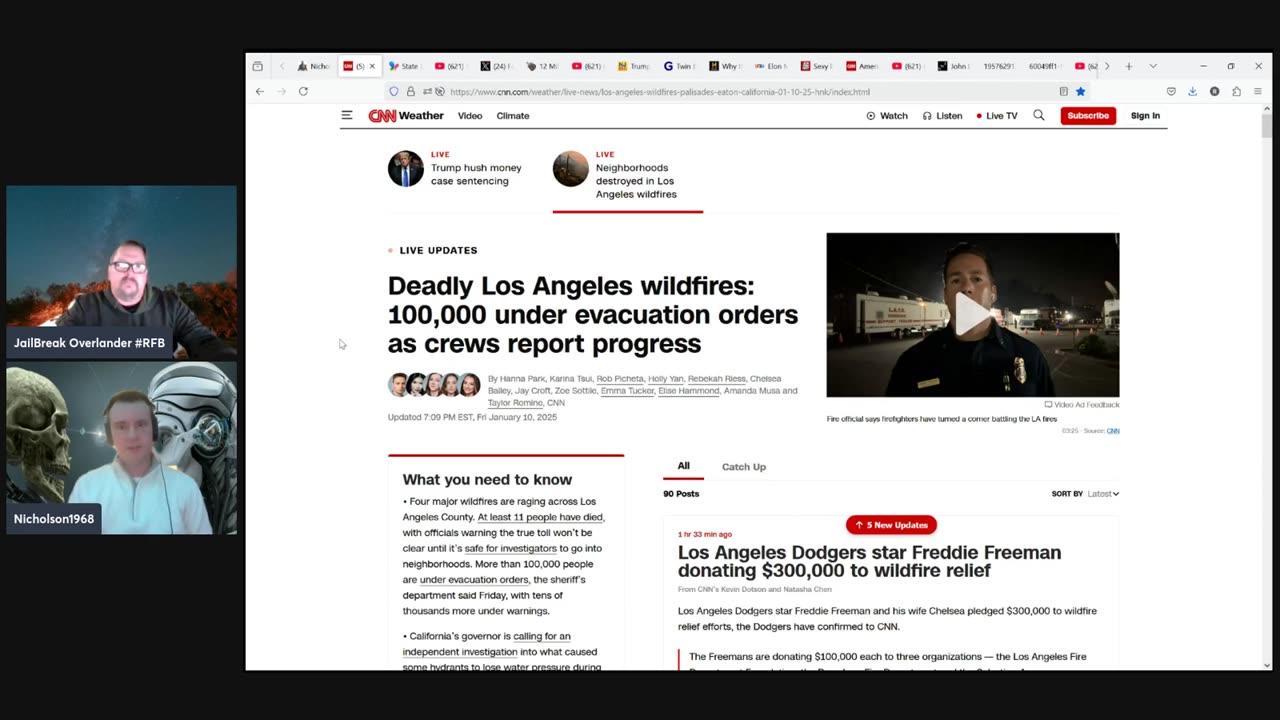Screen dimensions: 1280x720
Task: Open the list all tabs chevron
Action: click(1153, 66)
